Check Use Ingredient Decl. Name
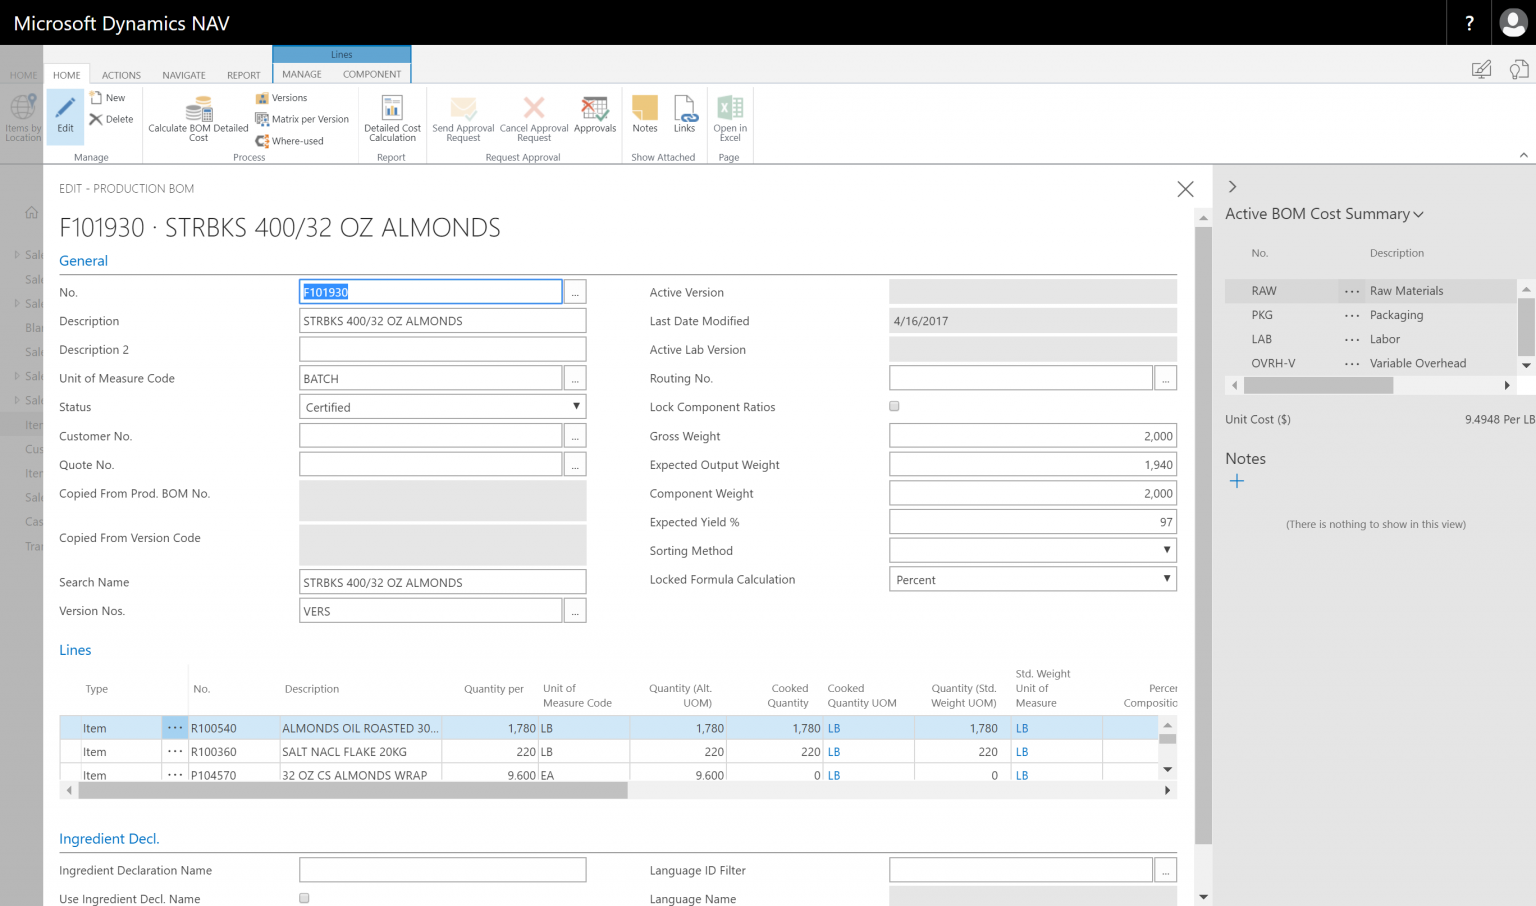 303,898
